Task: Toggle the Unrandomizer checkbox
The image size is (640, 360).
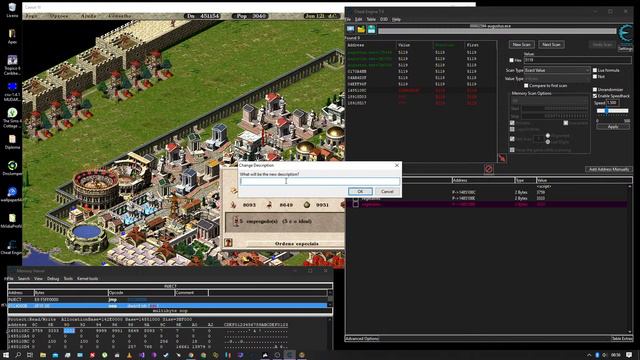Action: tap(595, 89)
